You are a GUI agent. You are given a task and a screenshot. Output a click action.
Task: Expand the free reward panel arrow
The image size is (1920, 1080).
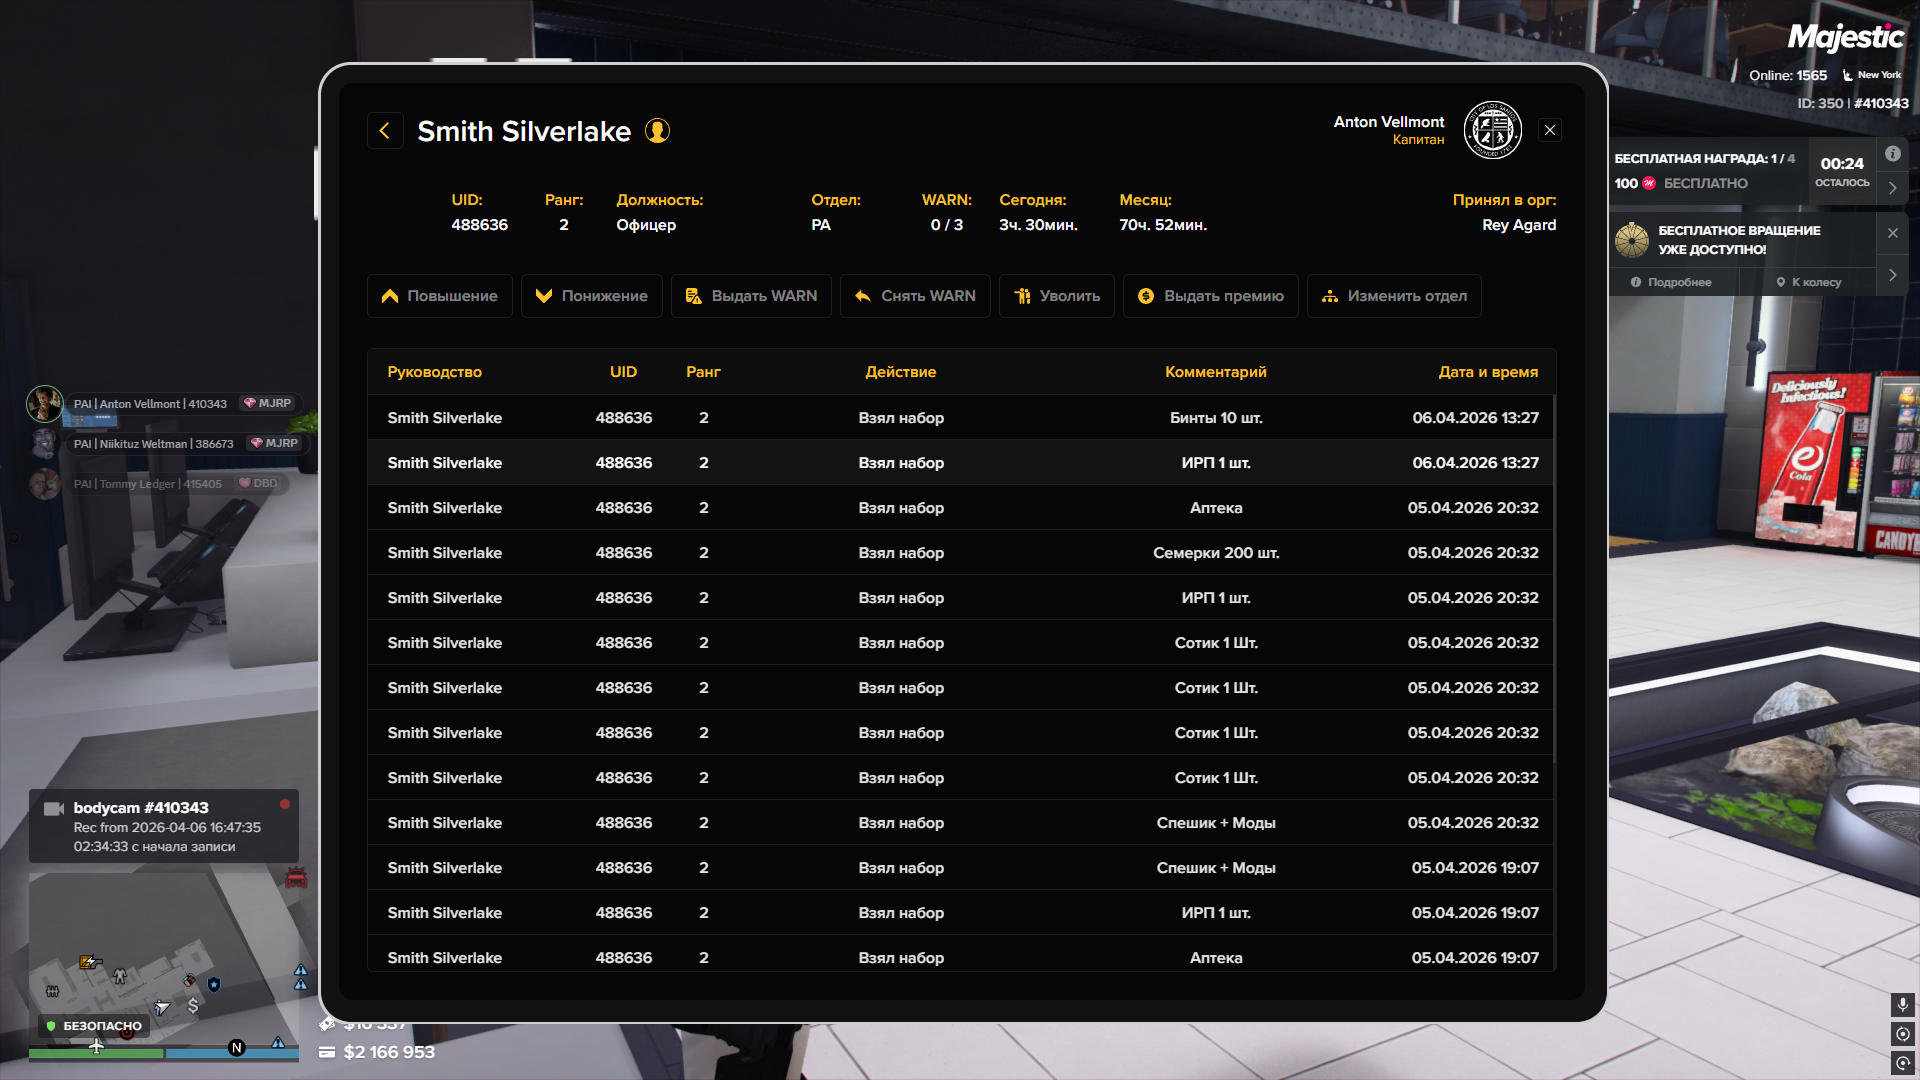(x=1892, y=188)
